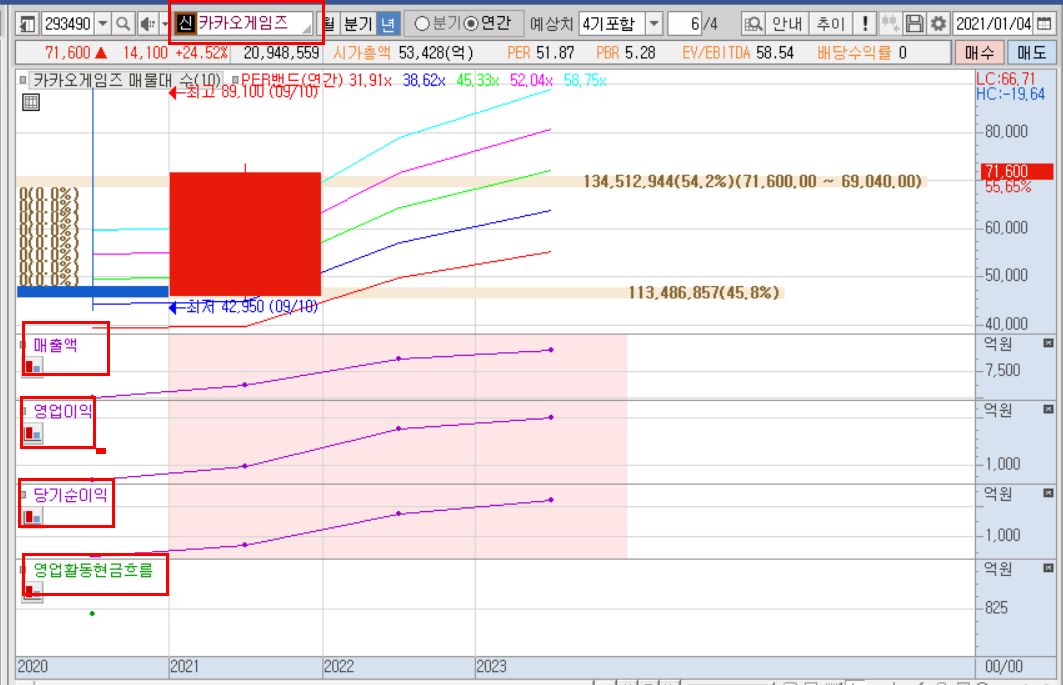Click the 2021/01/04 date field
The width and height of the screenshot is (1063, 685).
pos(993,24)
